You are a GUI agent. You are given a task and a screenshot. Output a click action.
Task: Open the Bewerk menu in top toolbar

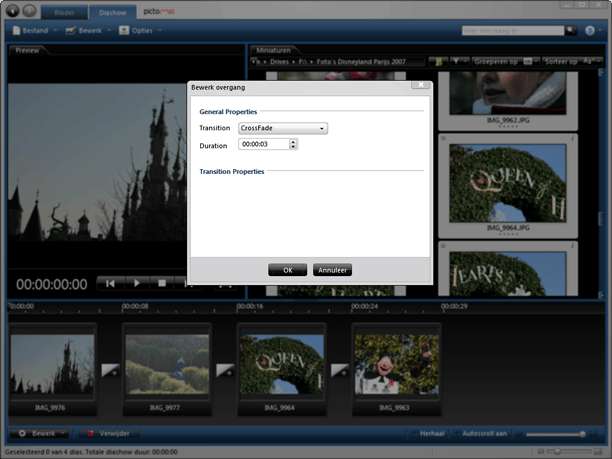click(x=89, y=30)
